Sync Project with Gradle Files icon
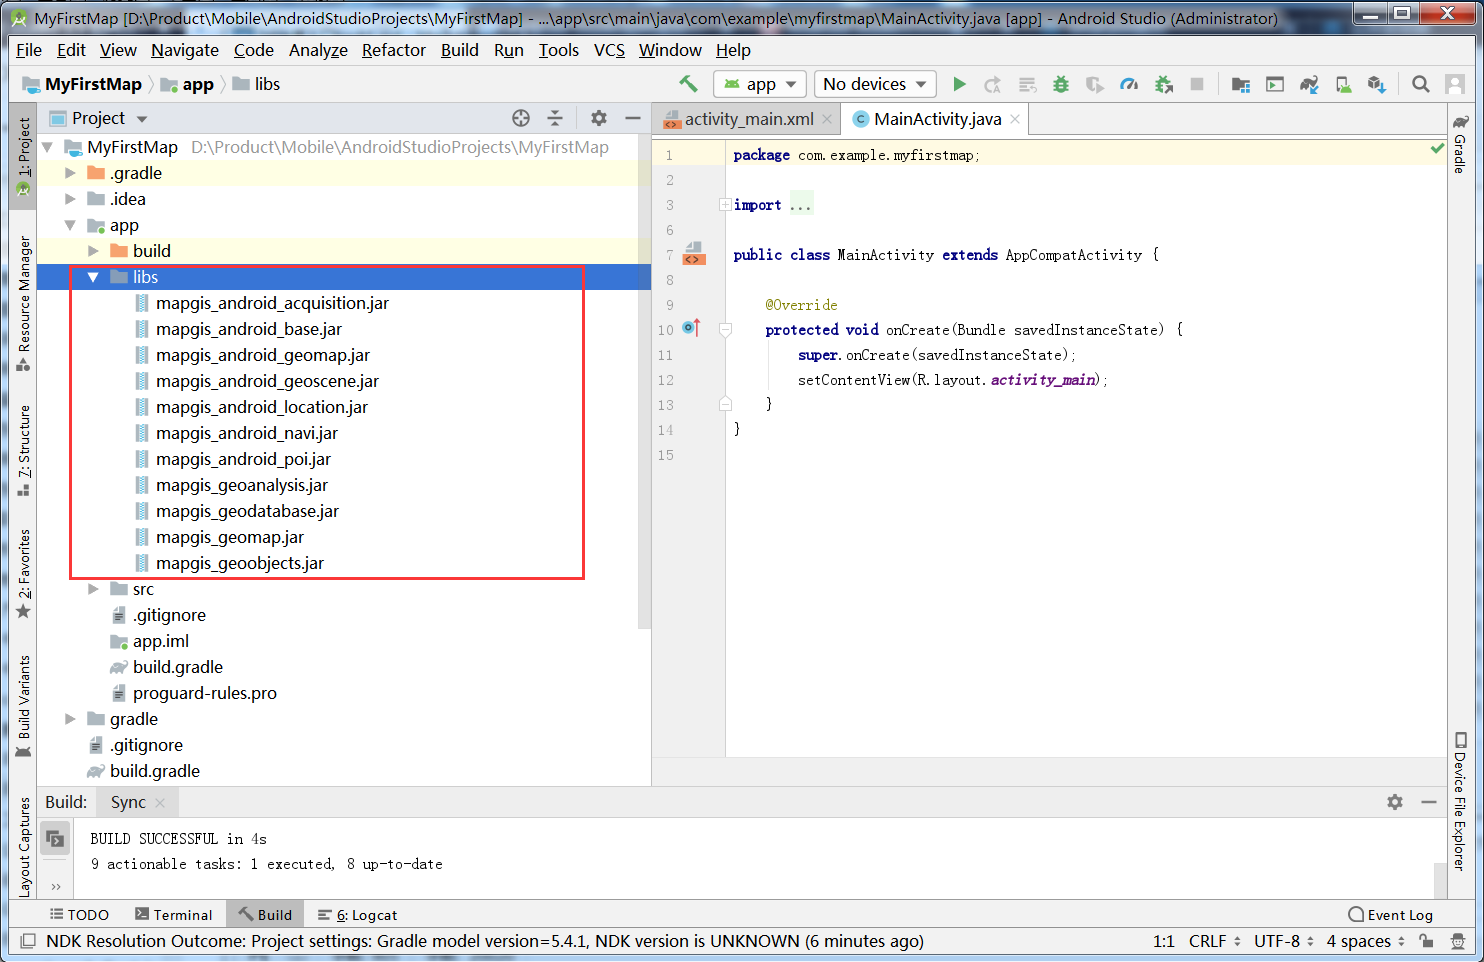1484x962 pixels. (1309, 84)
